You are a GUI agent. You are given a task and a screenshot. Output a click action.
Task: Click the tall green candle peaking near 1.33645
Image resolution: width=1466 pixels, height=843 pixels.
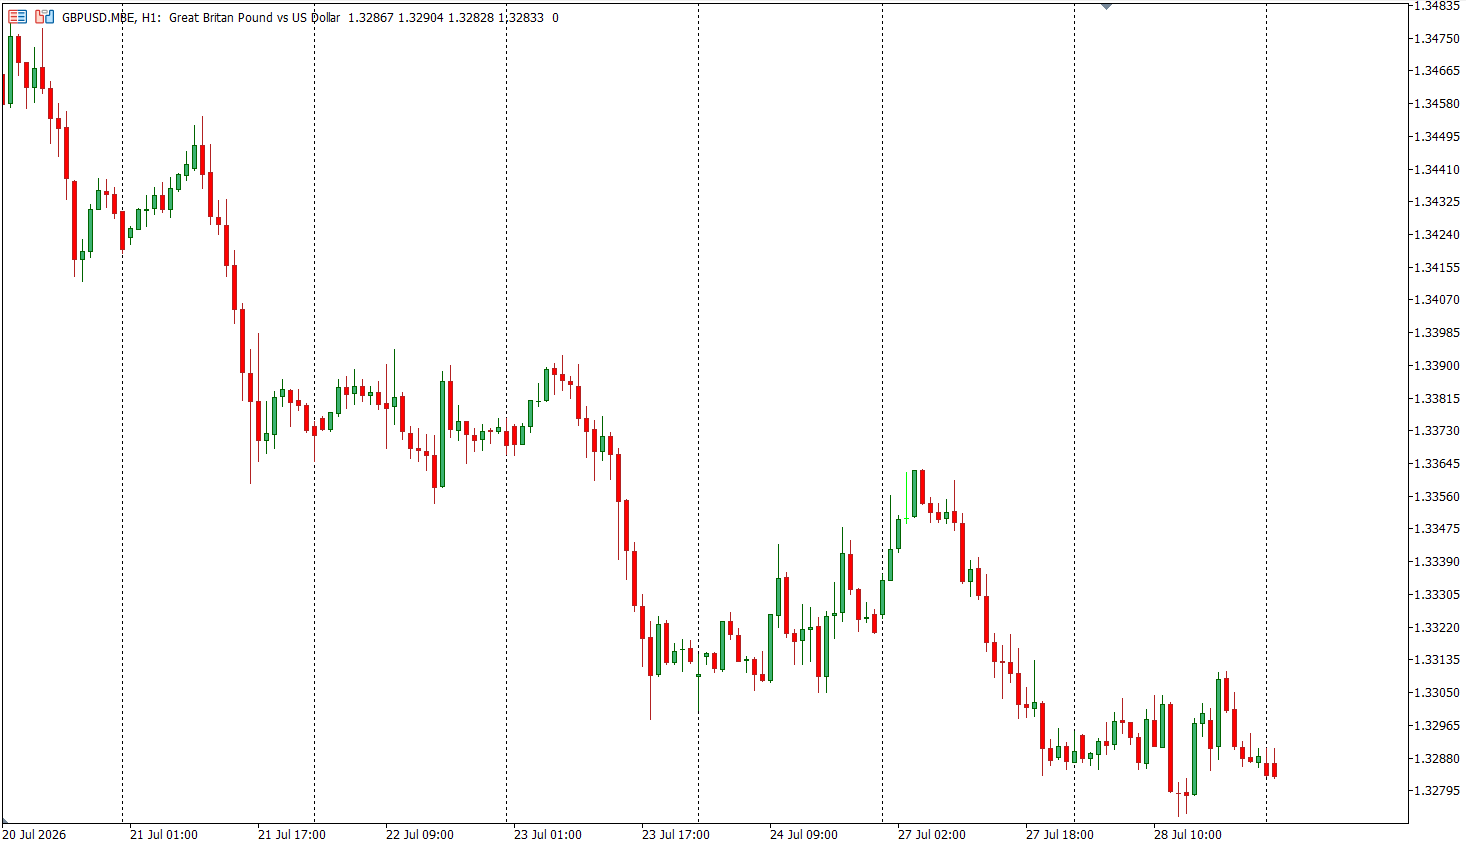(914, 493)
